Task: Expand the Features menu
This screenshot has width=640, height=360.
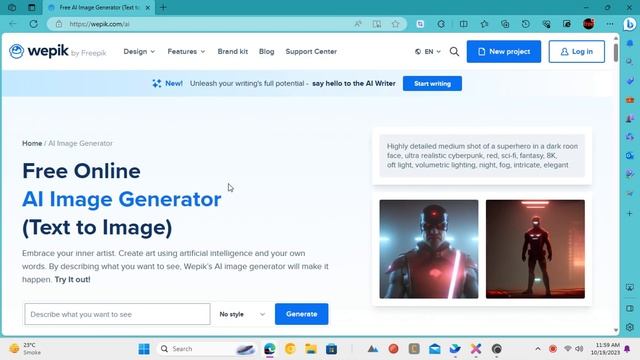Action: click(x=186, y=51)
